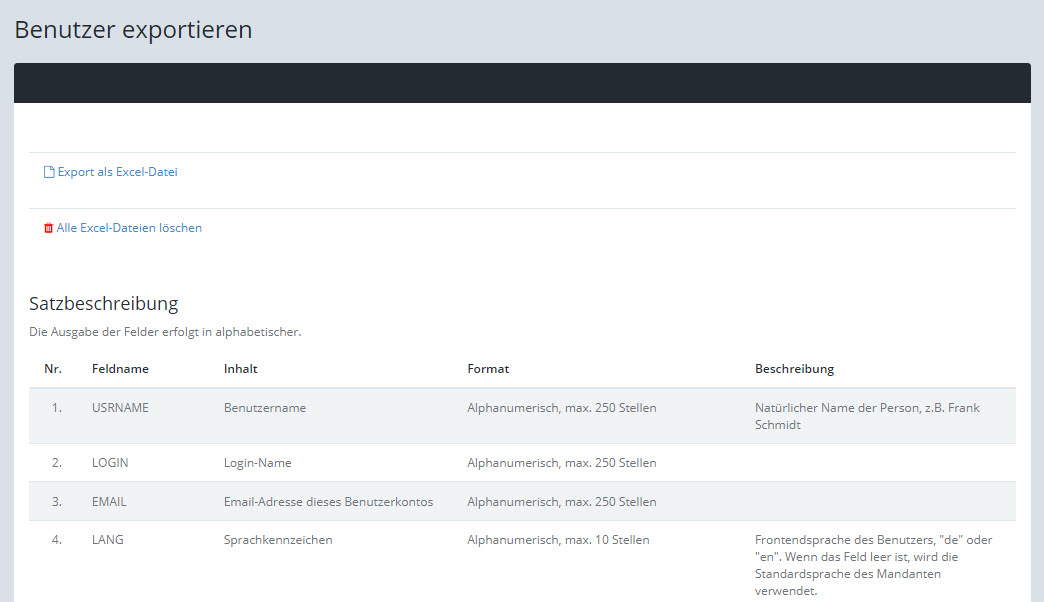Select the LOGIN field name cell
Image resolution: width=1044 pixels, height=602 pixels.
110,463
